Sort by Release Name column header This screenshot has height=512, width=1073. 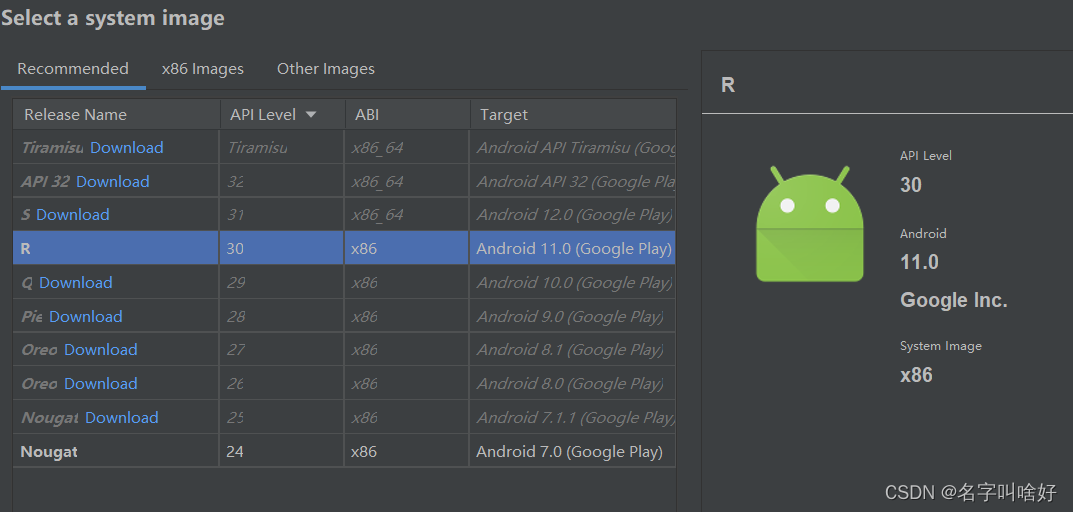click(116, 114)
